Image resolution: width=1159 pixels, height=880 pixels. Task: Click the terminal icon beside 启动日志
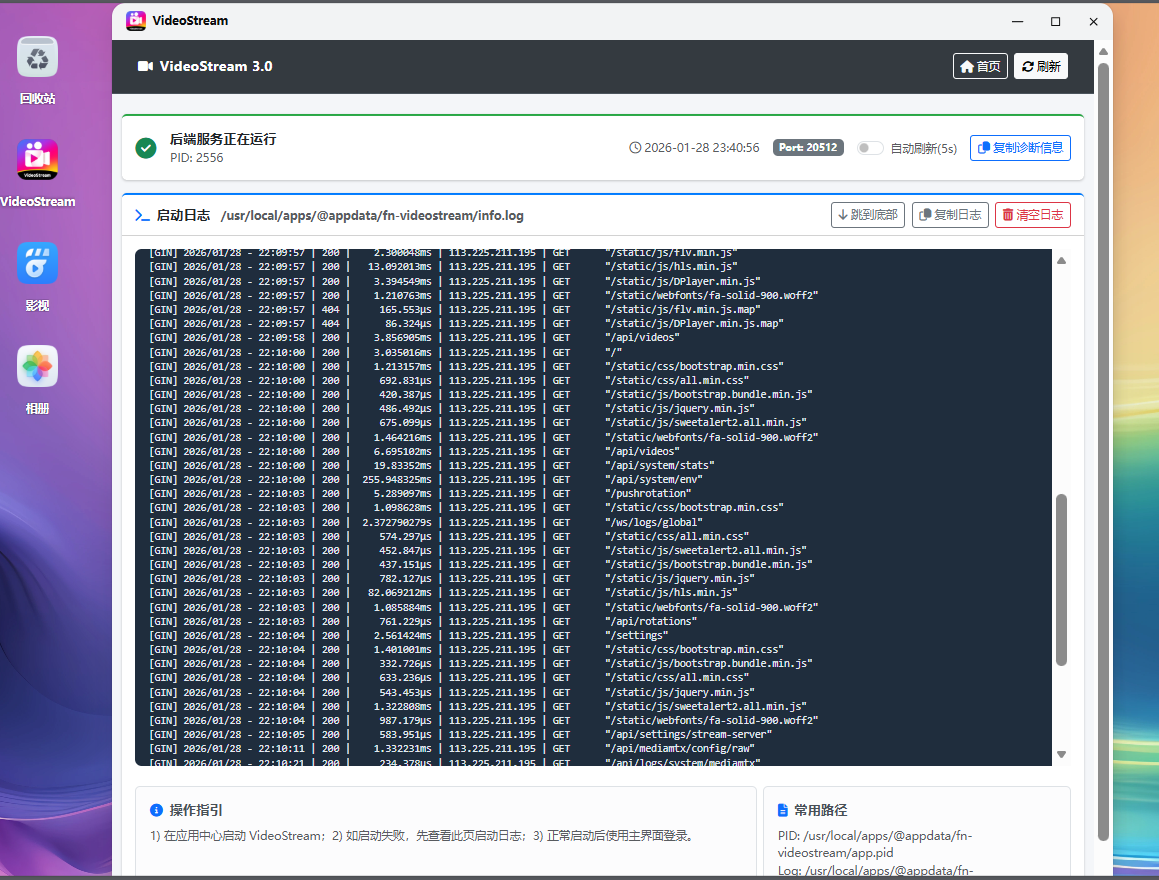coord(142,215)
